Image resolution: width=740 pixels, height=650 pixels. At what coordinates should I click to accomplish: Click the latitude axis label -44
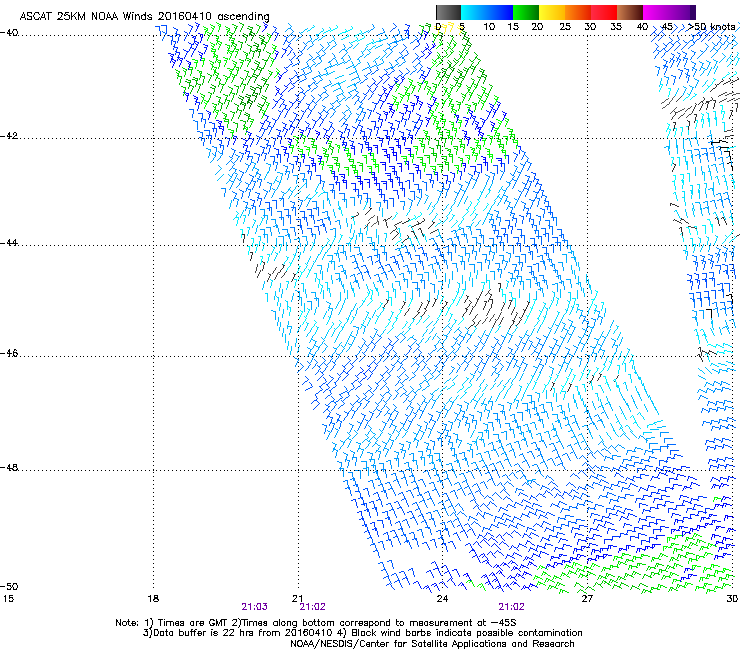[x=9, y=243]
